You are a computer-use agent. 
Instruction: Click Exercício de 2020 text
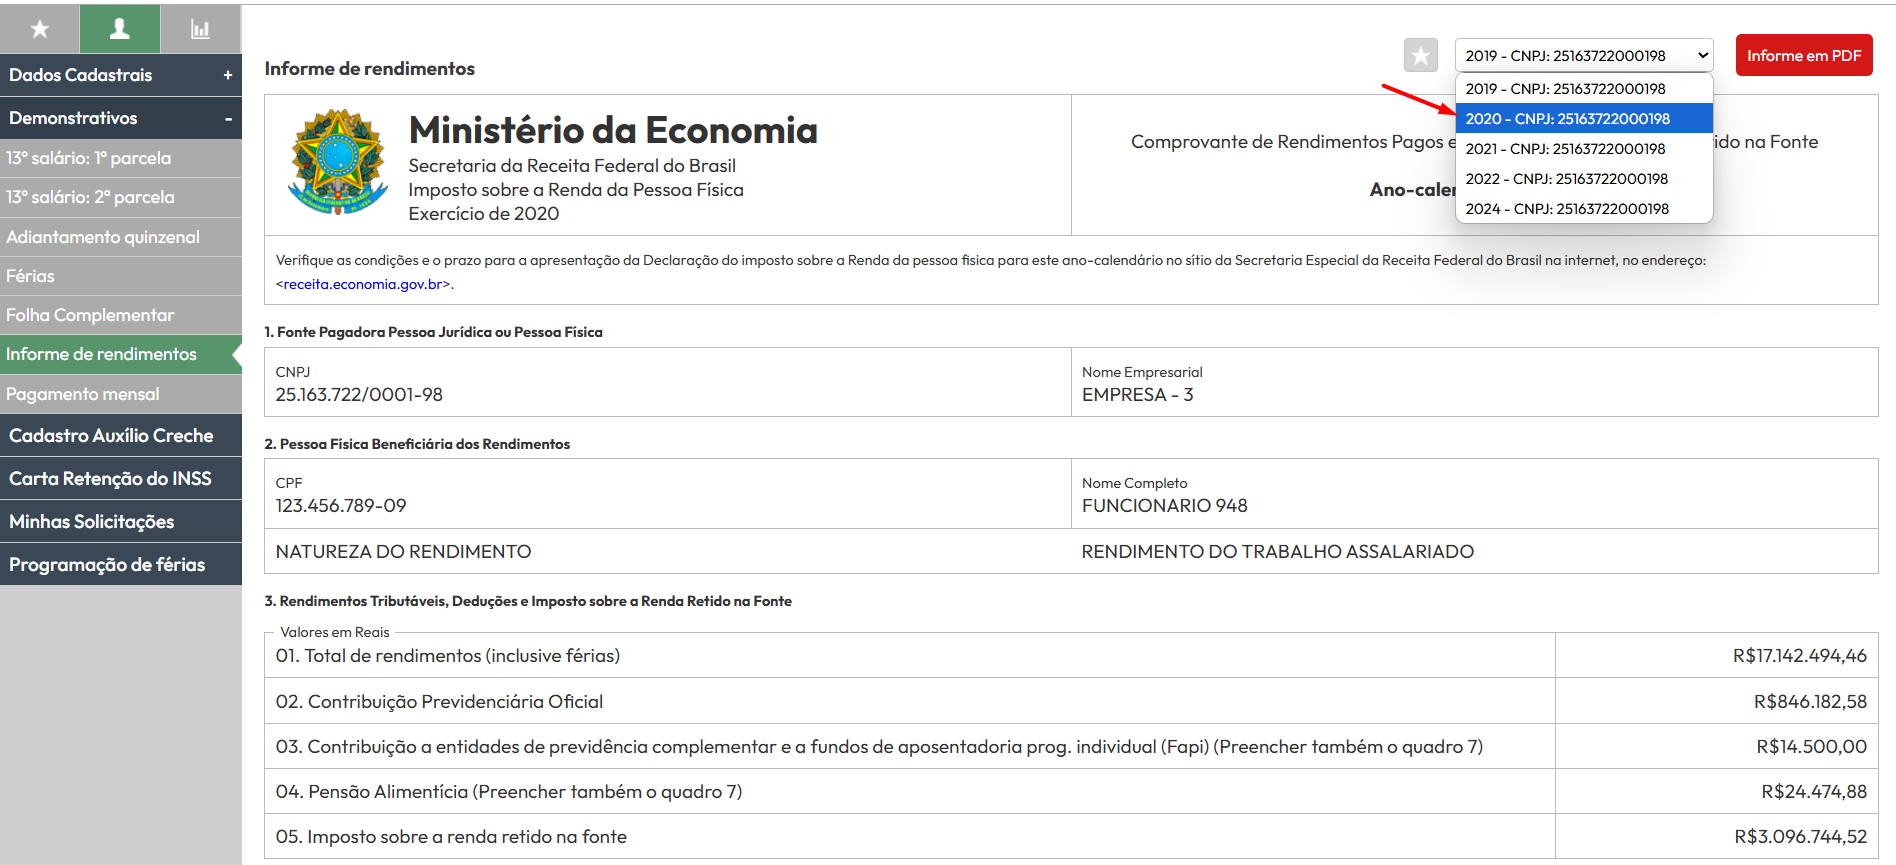point(483,214)
